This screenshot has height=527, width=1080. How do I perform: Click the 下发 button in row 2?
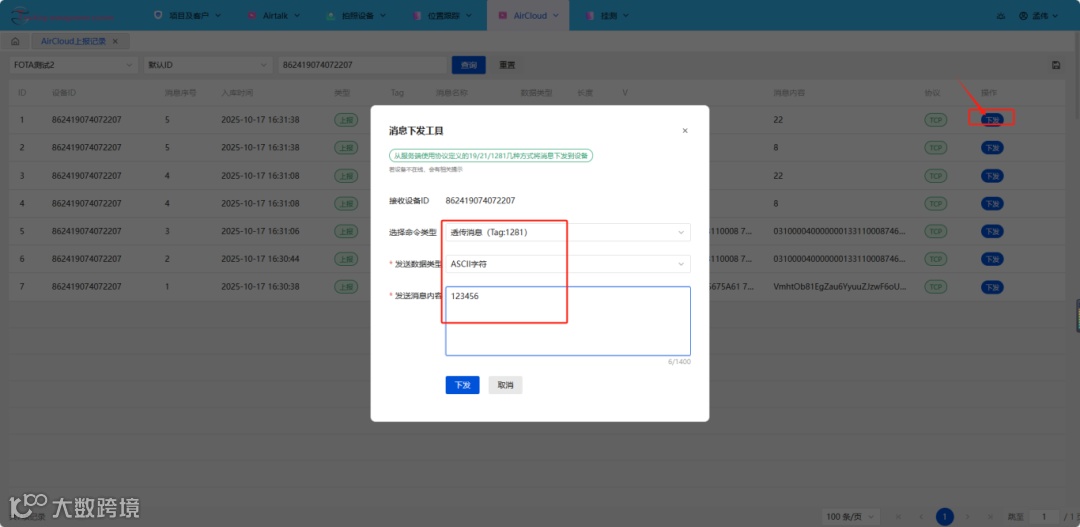tap(992, 147)
